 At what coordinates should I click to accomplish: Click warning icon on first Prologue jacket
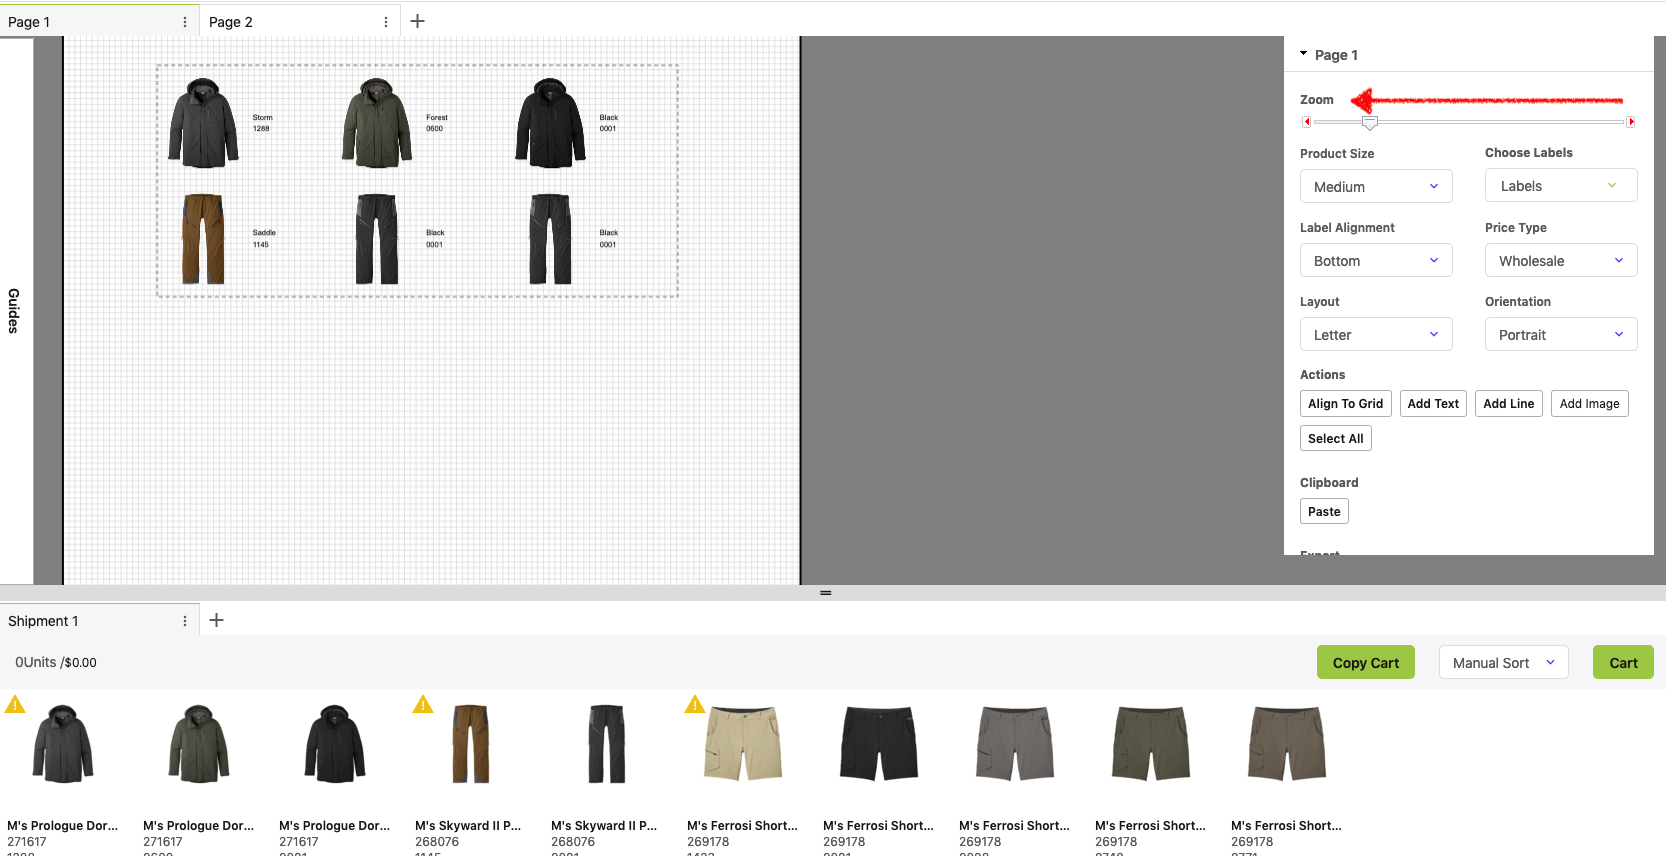pos(15,705)
